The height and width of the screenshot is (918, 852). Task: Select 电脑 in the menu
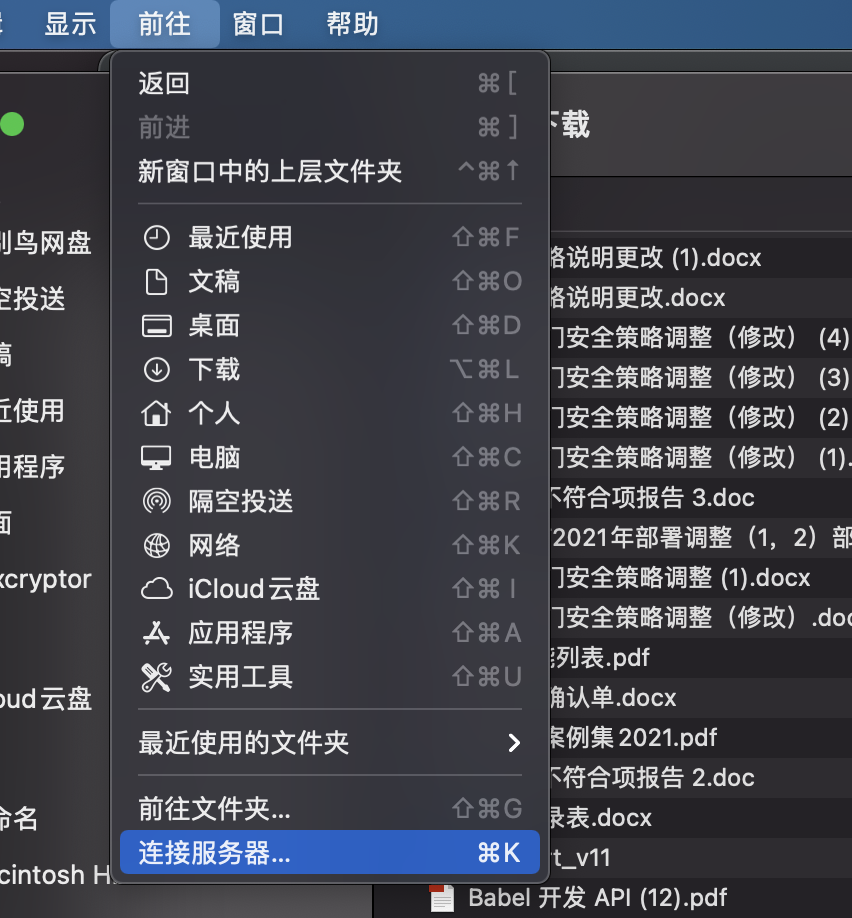point(330,457)
